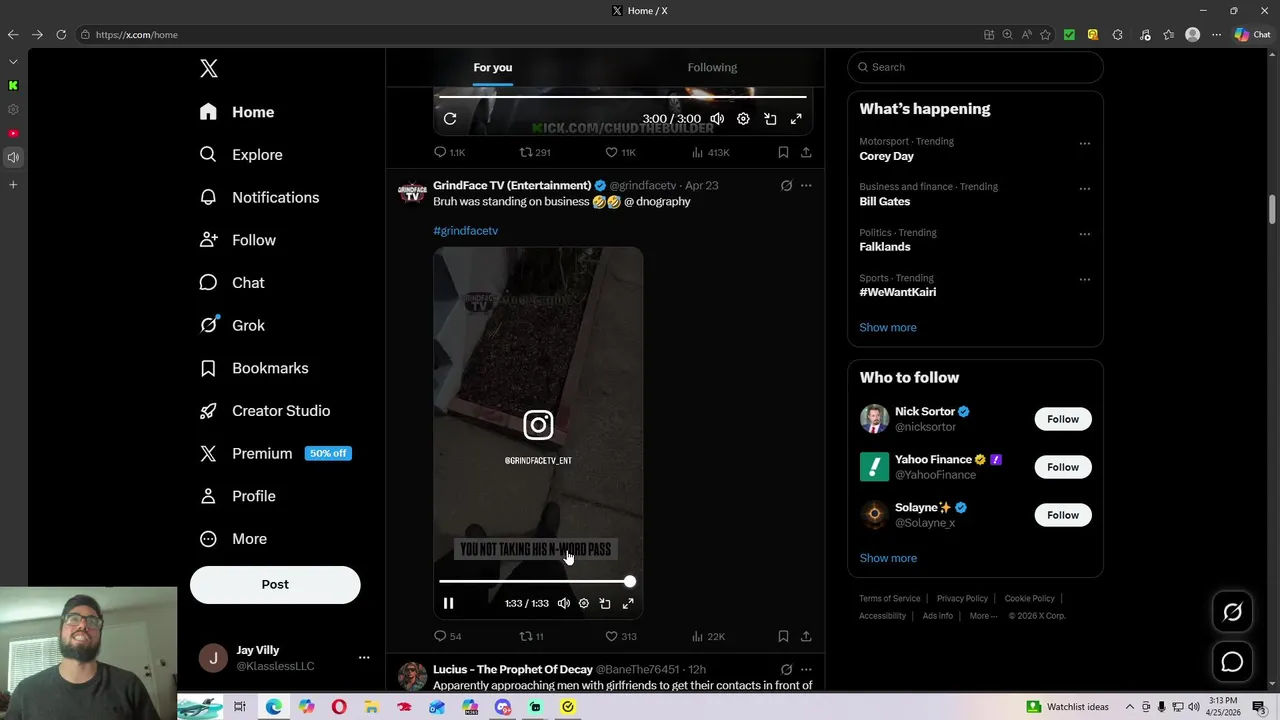This screenshot has height=720, width=1280.
Task: Open the 1:33 video settings gear
Action: coord(584,603)
